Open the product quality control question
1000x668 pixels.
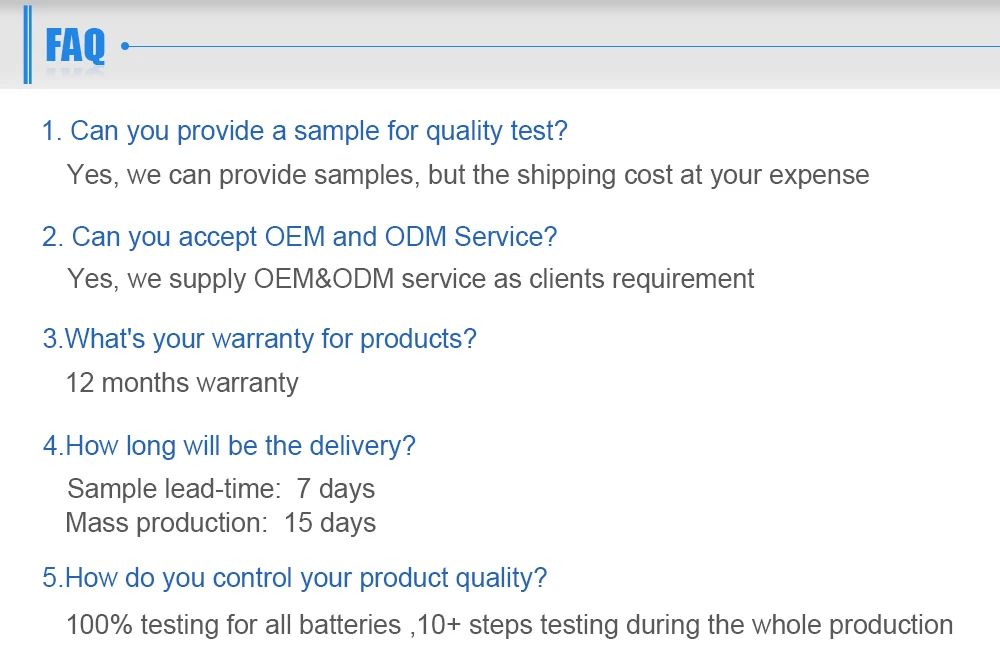(x=295, y=578)
